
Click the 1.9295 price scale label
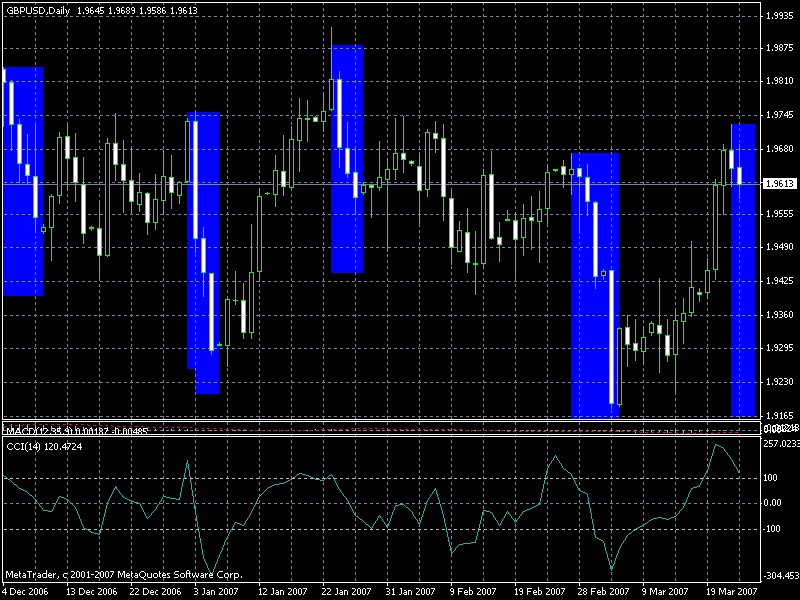point(780,348)
